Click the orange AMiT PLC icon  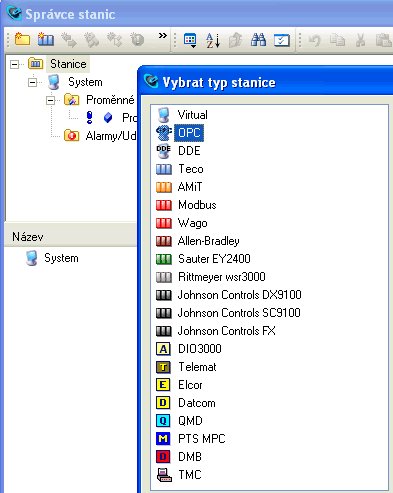pos(164,187)
